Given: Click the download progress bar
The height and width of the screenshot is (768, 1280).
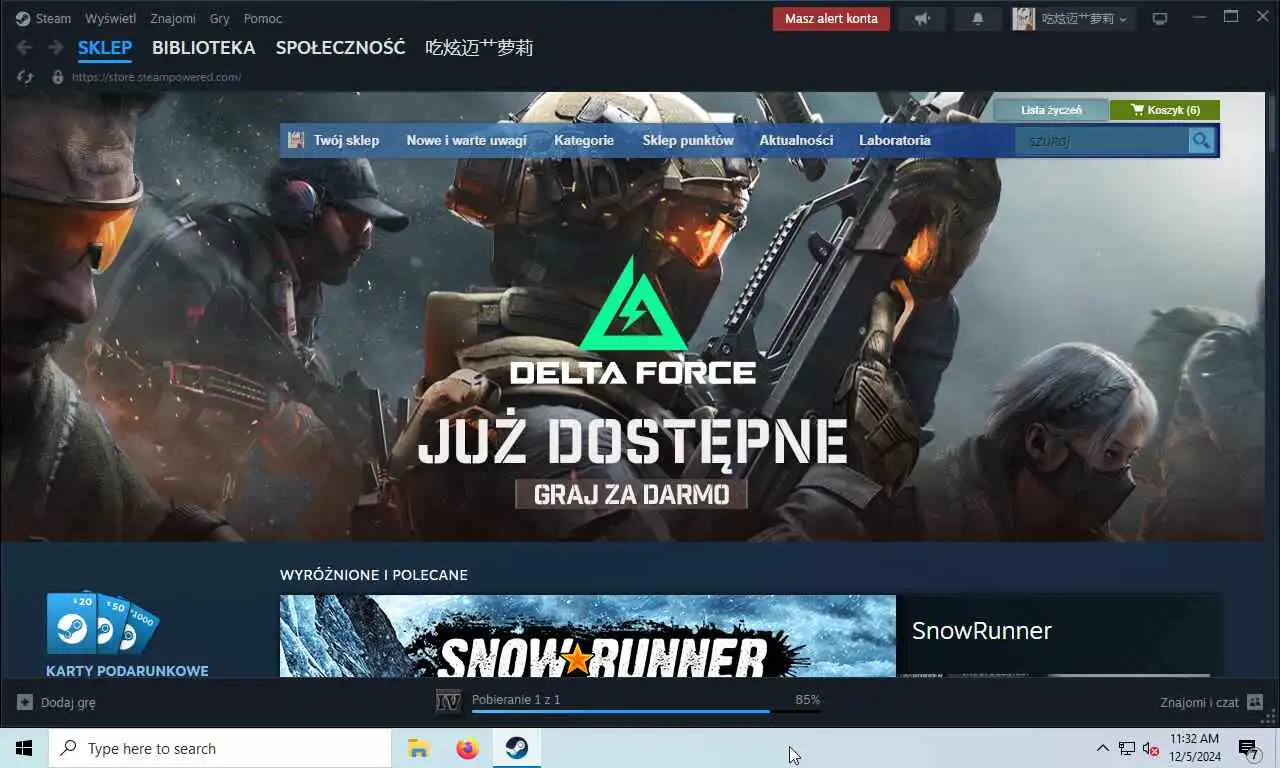Looking at the screenshot, I should click(646, 711).
